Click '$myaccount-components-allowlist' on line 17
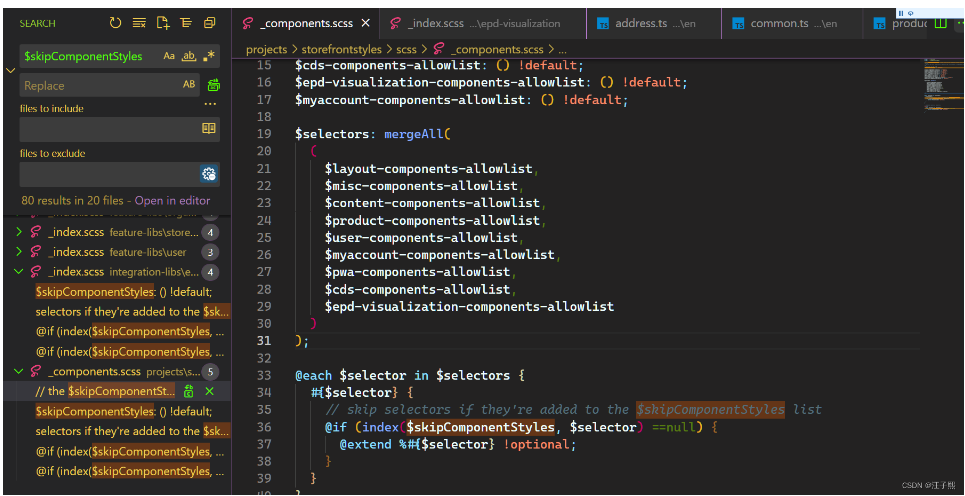 pos(410,100)
